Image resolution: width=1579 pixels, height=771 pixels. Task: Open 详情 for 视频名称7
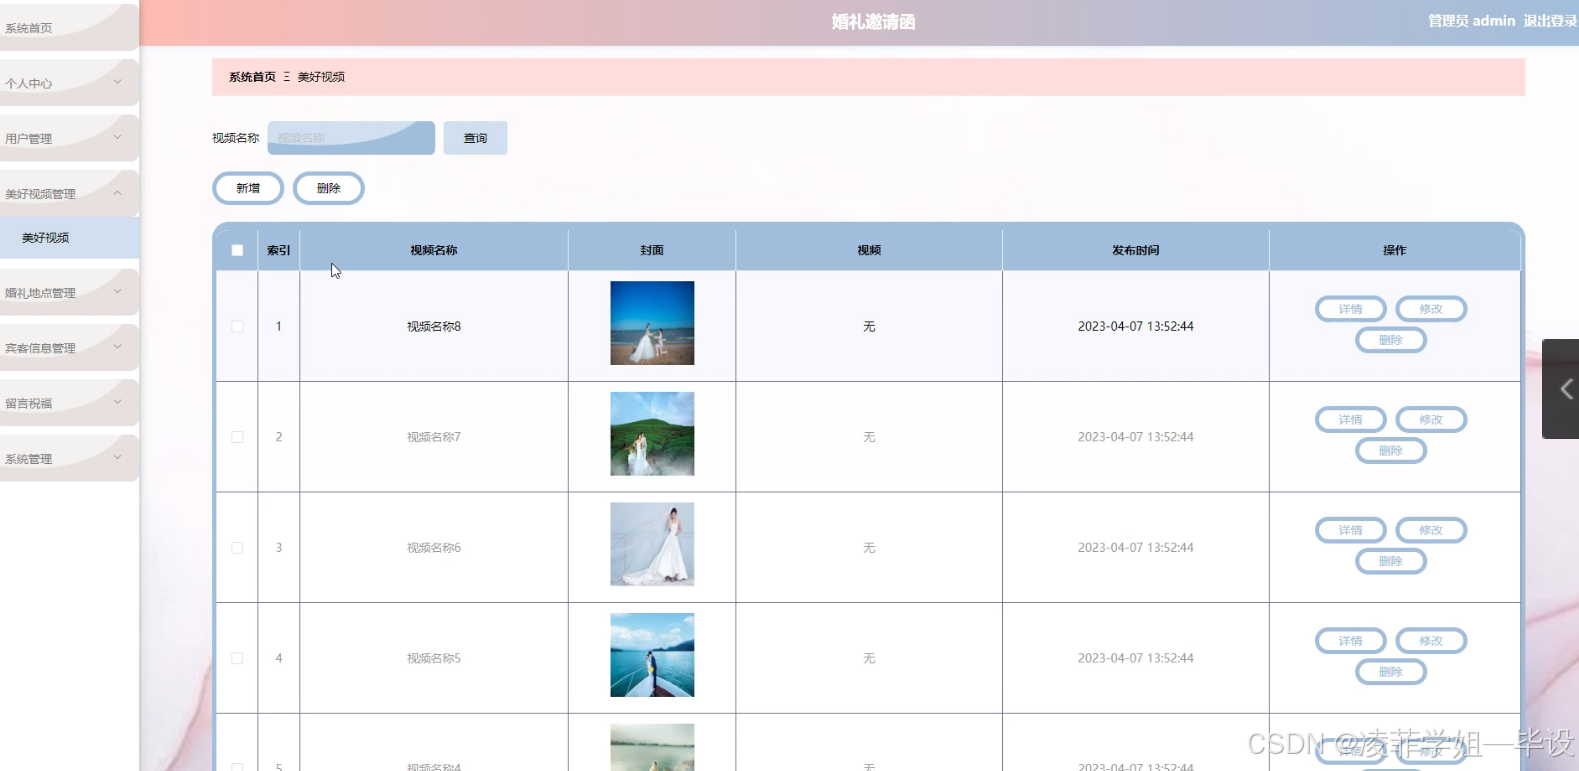(x=1351, y=420)
